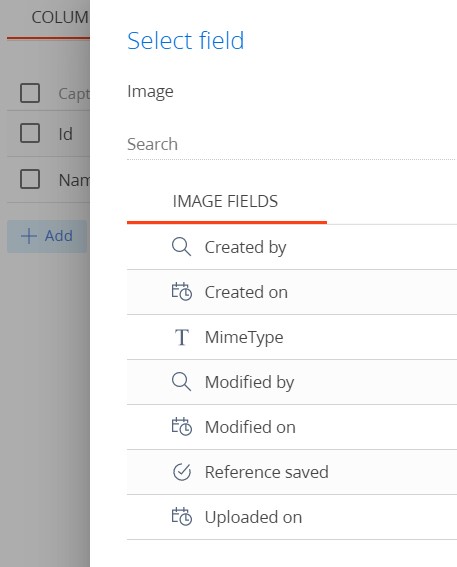
Task: Click the plus icon on Add button
Action: [x=29, y=236]
